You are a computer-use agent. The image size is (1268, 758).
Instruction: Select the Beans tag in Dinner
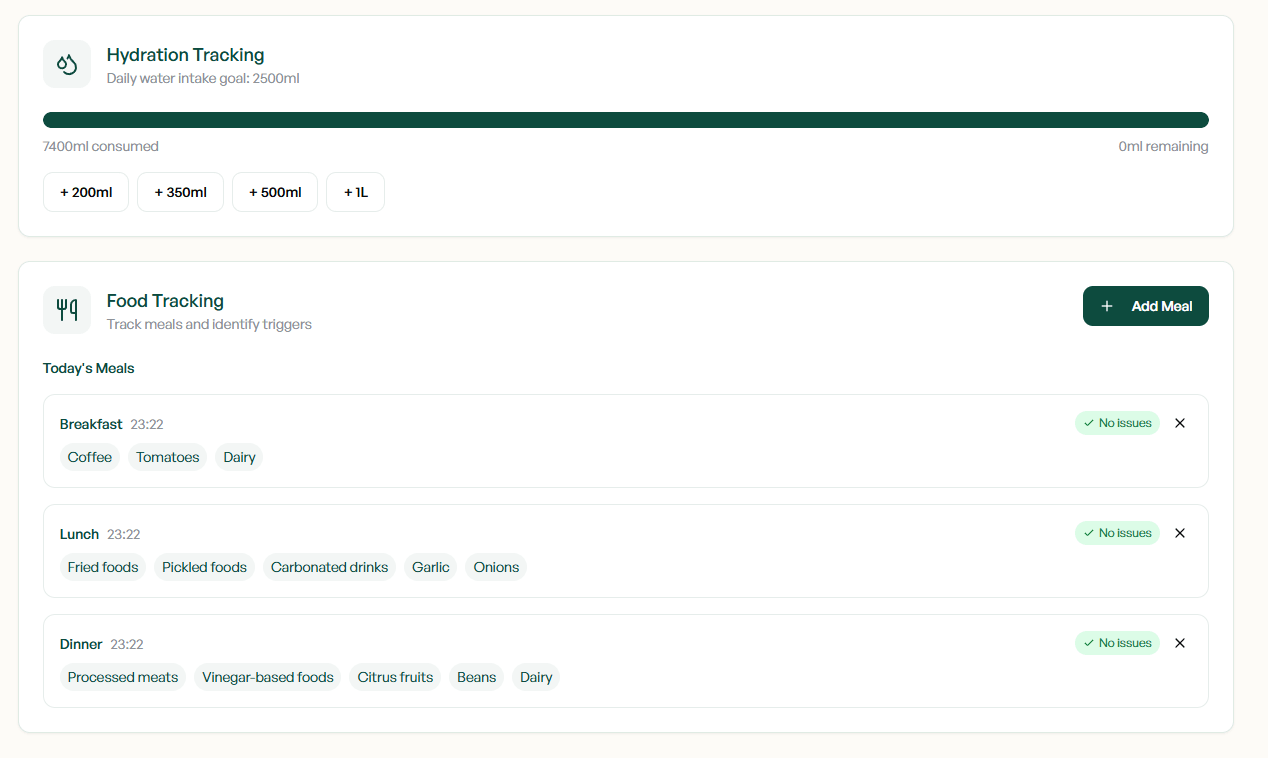[477, 677]
